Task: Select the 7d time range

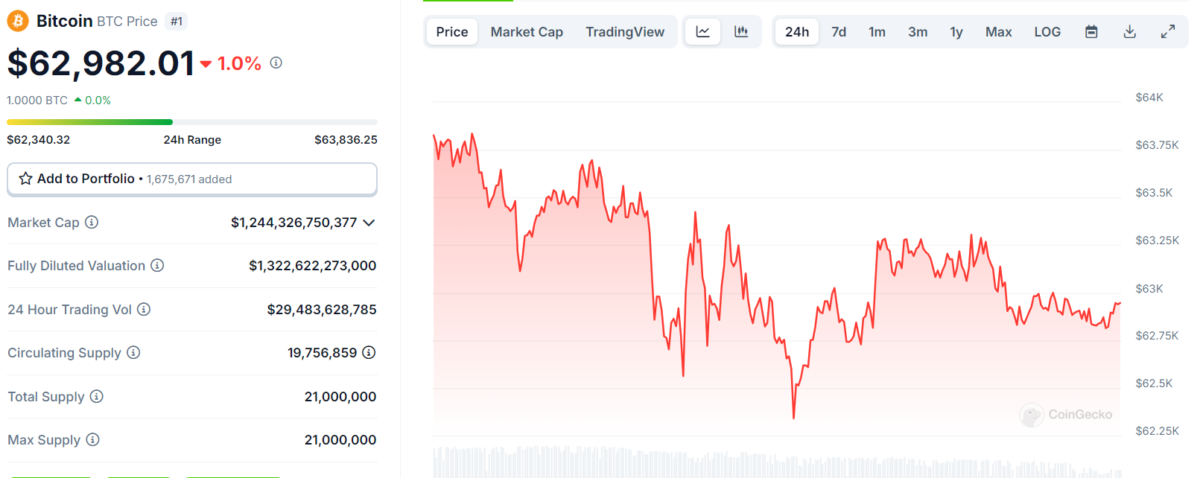Action: point(839,32)
